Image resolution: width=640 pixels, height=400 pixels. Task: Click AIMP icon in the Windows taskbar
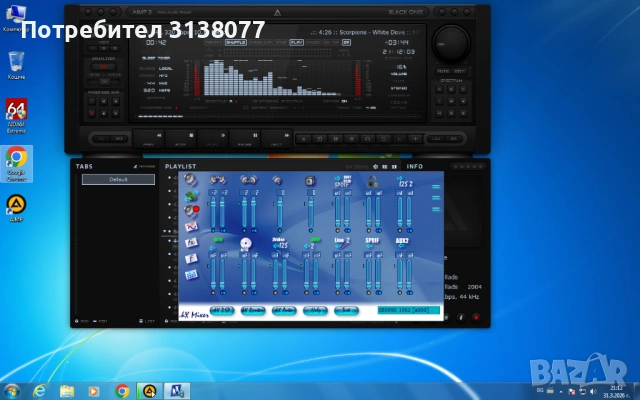click(148, 391)
